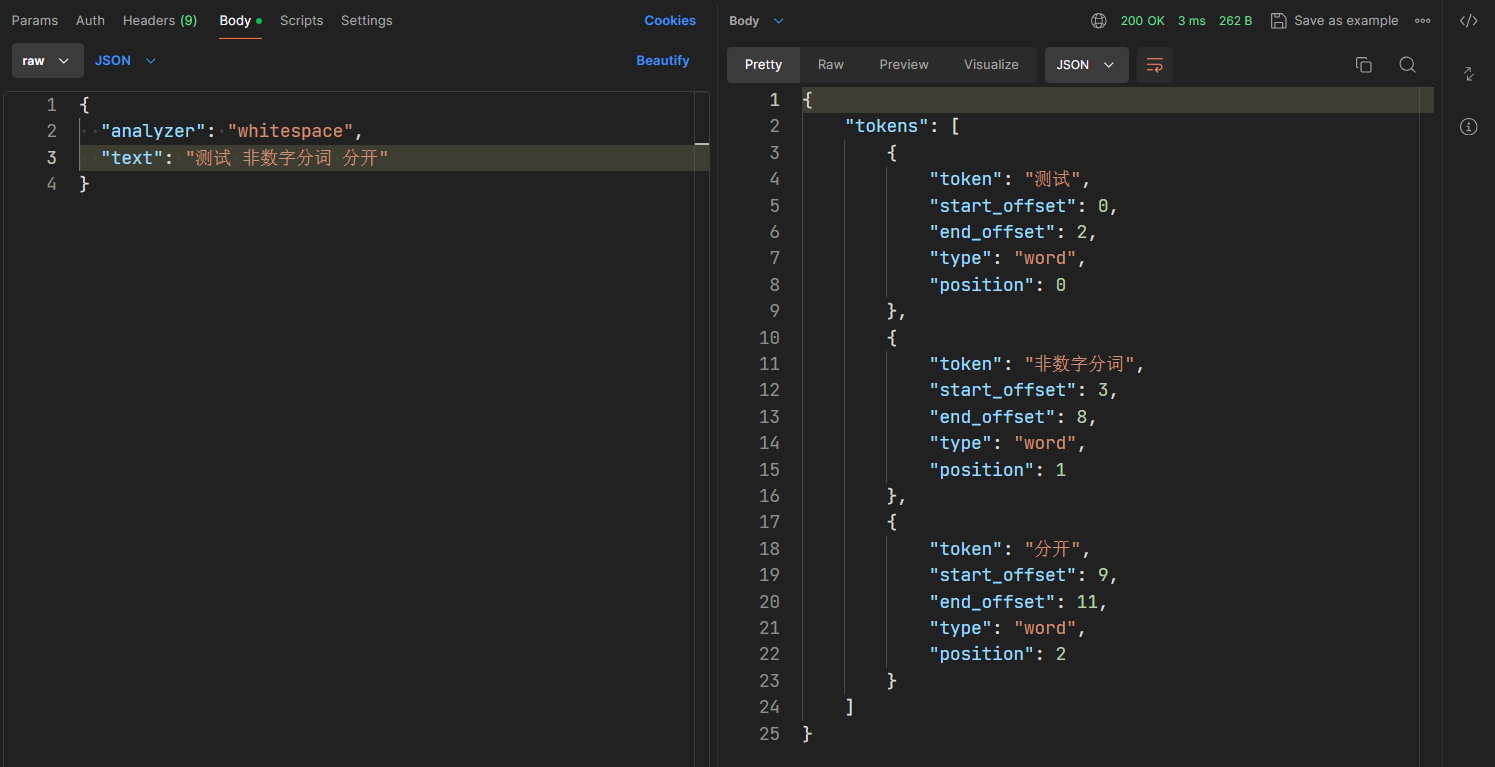Screen dimensions: 1495x767
Task: Open the Visualize response view
Action: pos(991,64)
